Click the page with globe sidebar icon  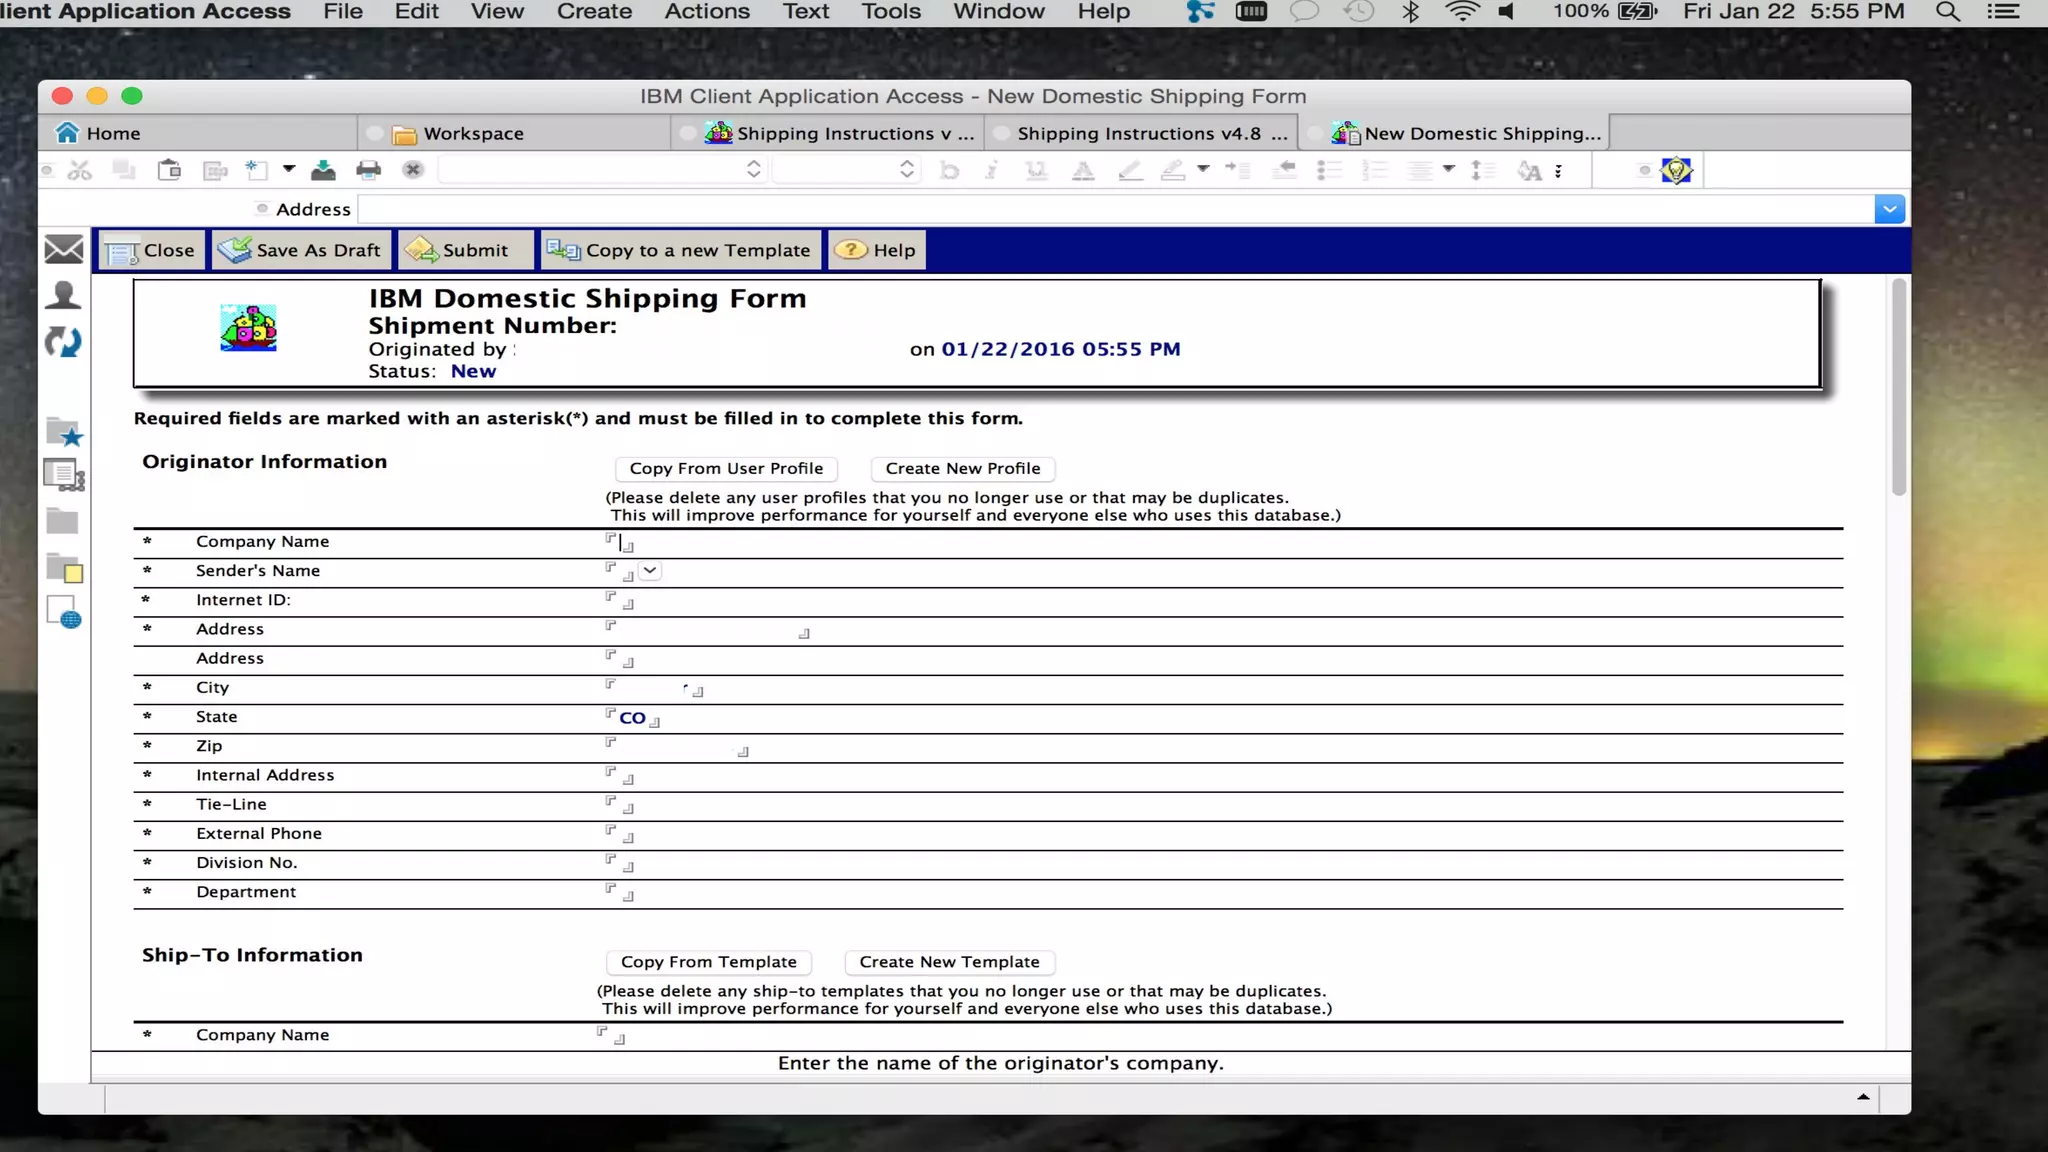[64, 612]
